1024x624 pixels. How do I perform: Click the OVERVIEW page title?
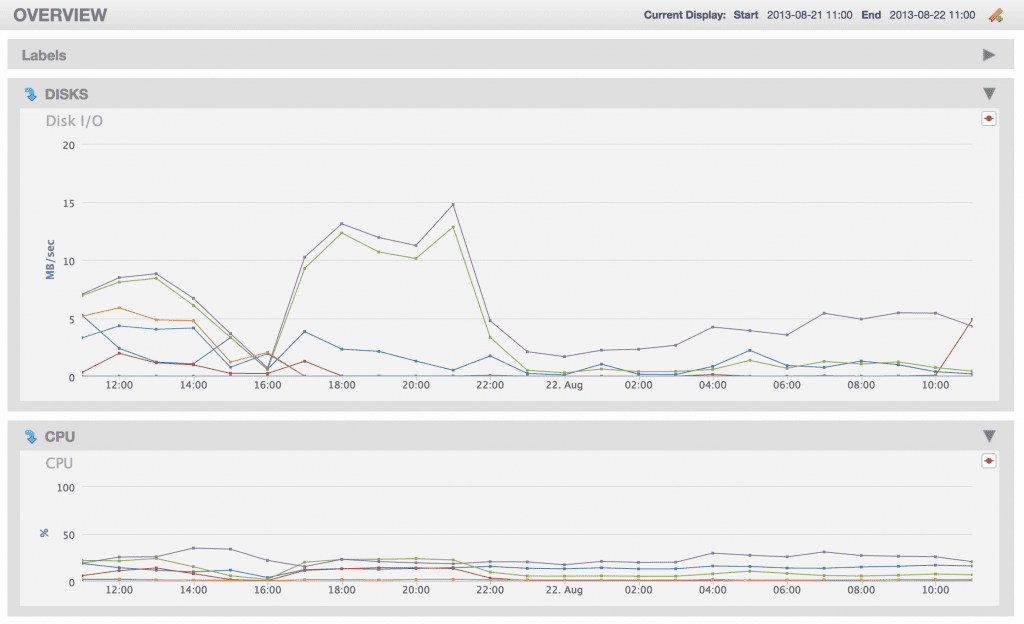(60, 15)
